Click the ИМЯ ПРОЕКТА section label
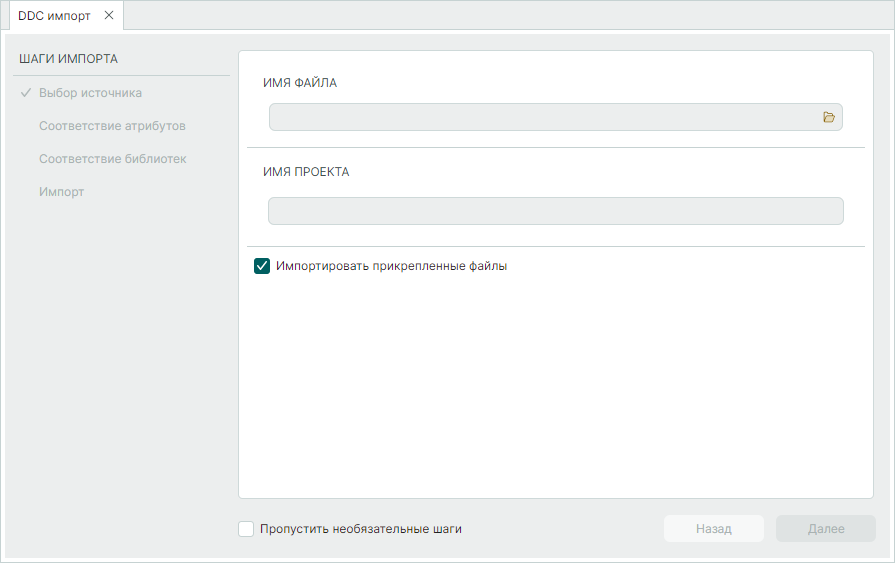The width and height of the screenshot is (895, 563). (306, 171)
